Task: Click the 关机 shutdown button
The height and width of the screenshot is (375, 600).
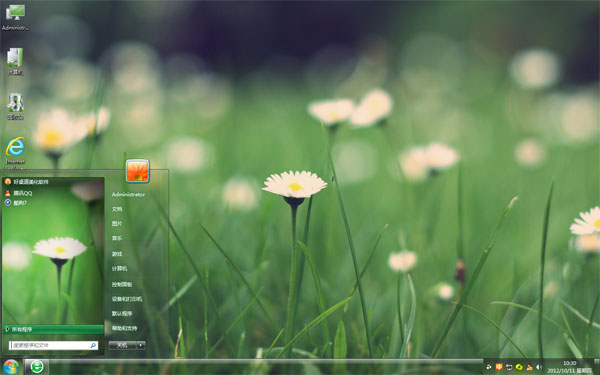Action: 122,345
